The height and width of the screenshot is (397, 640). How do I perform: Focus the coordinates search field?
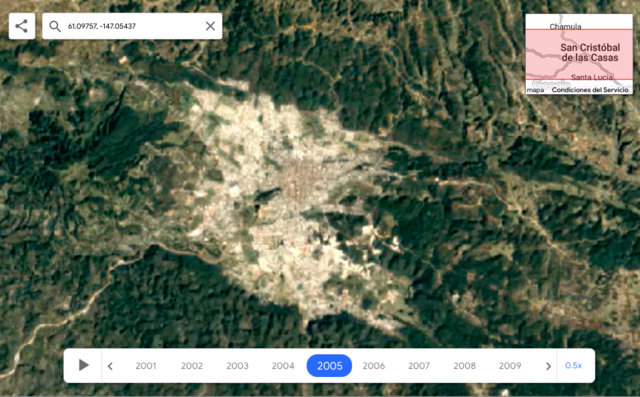(132, 26)
